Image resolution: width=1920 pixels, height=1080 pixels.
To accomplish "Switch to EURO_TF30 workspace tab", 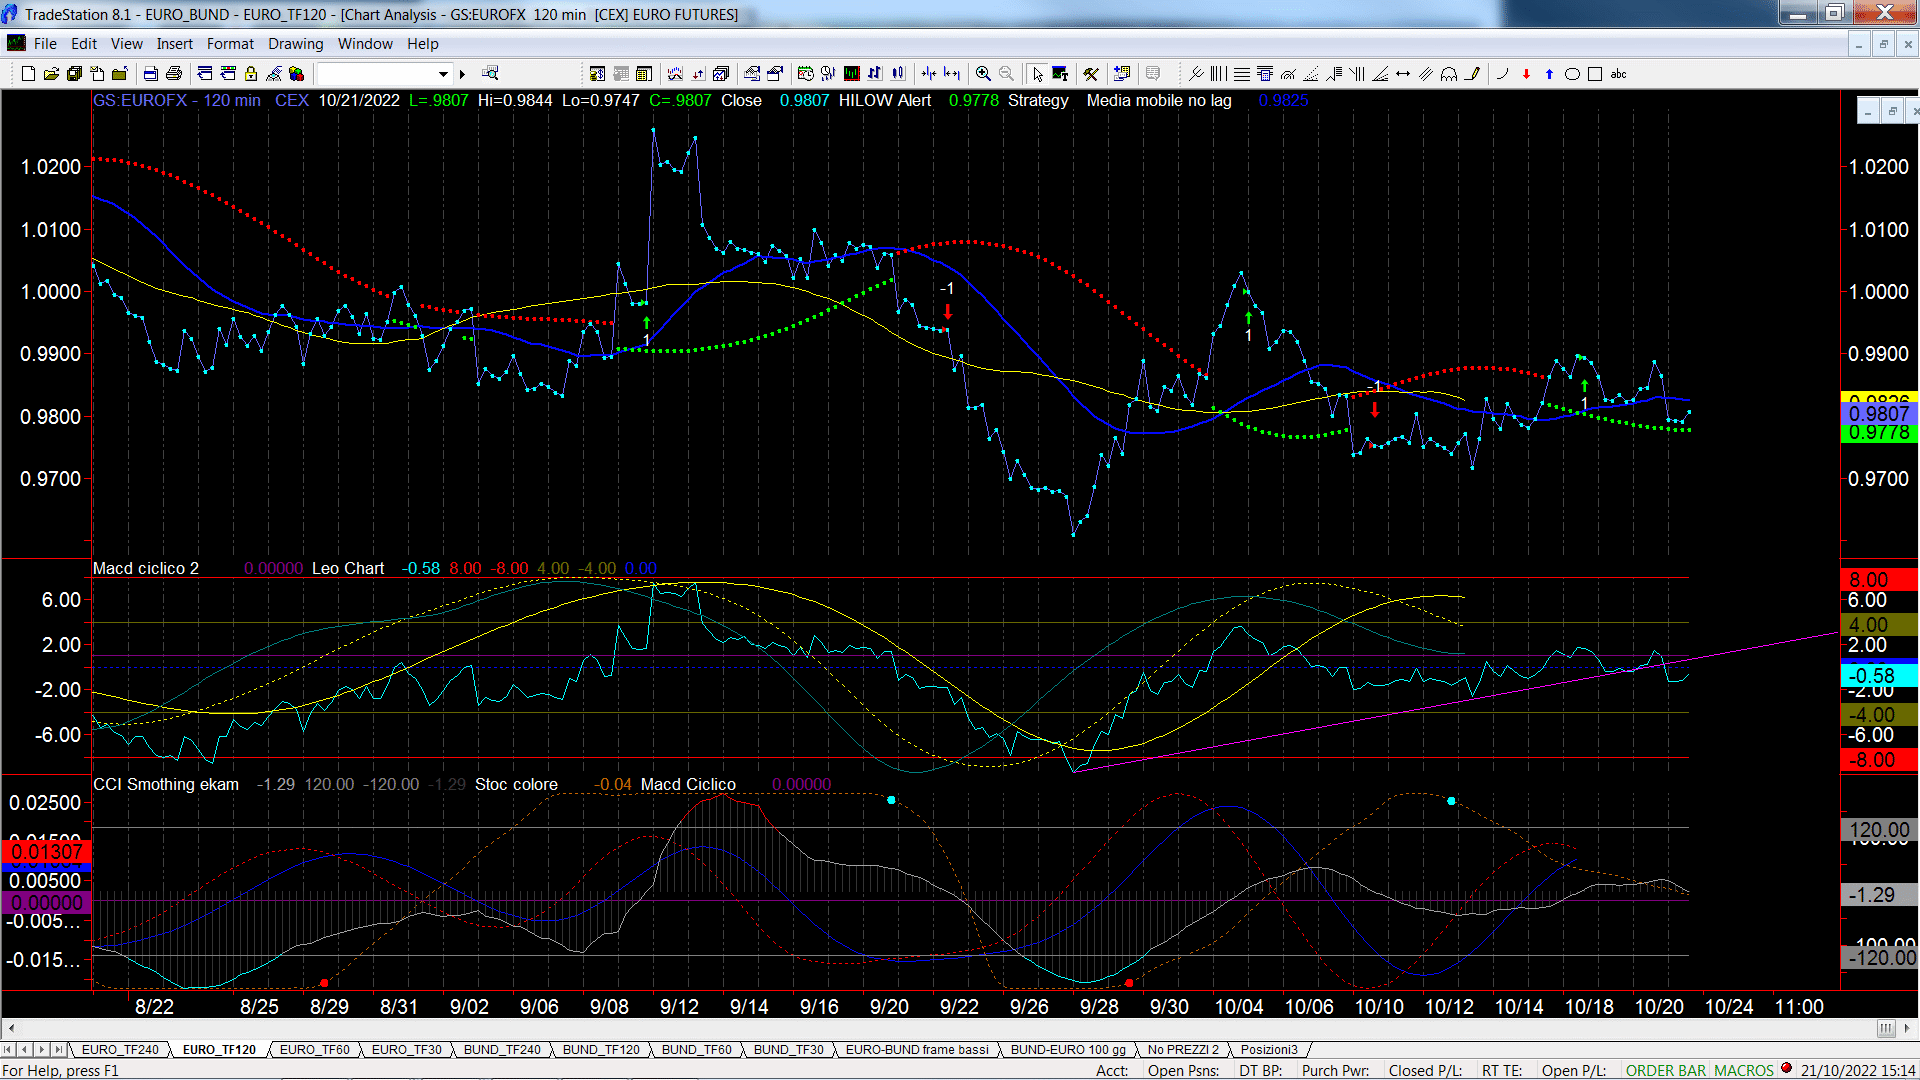I will [x=407, y=1049].
